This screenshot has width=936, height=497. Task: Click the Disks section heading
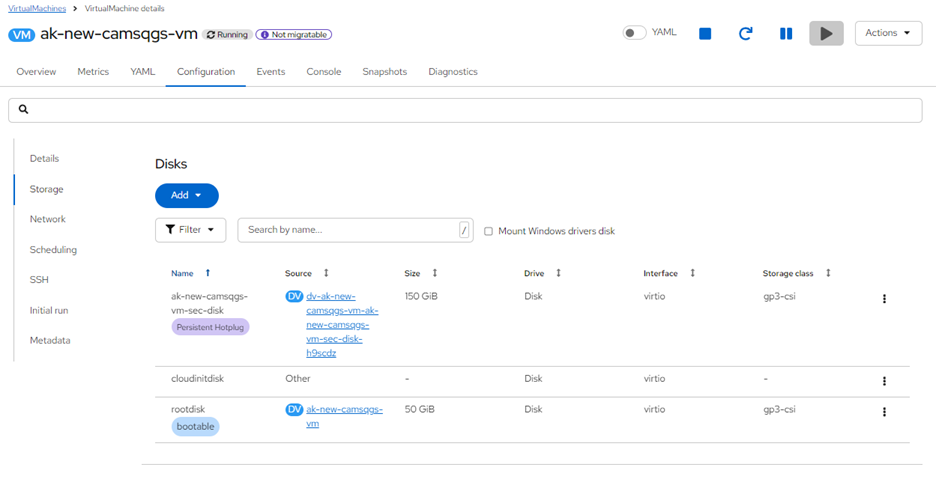171,164
